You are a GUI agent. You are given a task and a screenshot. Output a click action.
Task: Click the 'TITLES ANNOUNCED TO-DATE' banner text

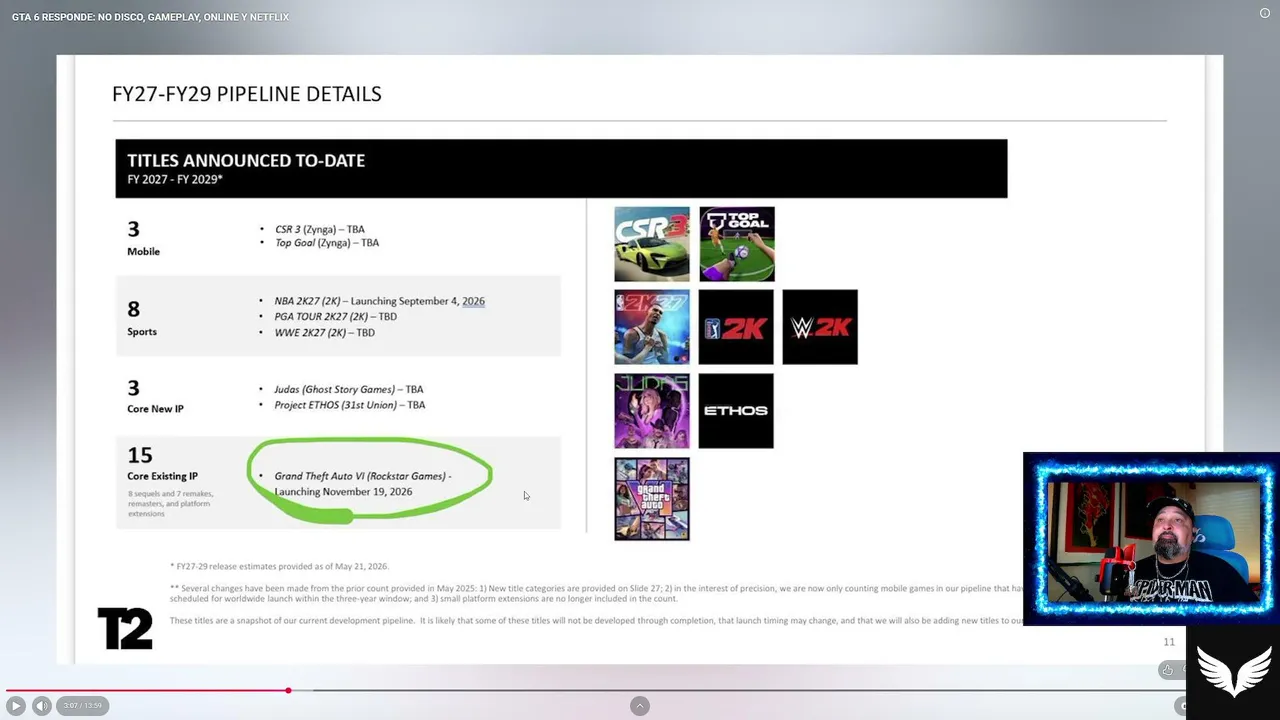coord(246,160)
